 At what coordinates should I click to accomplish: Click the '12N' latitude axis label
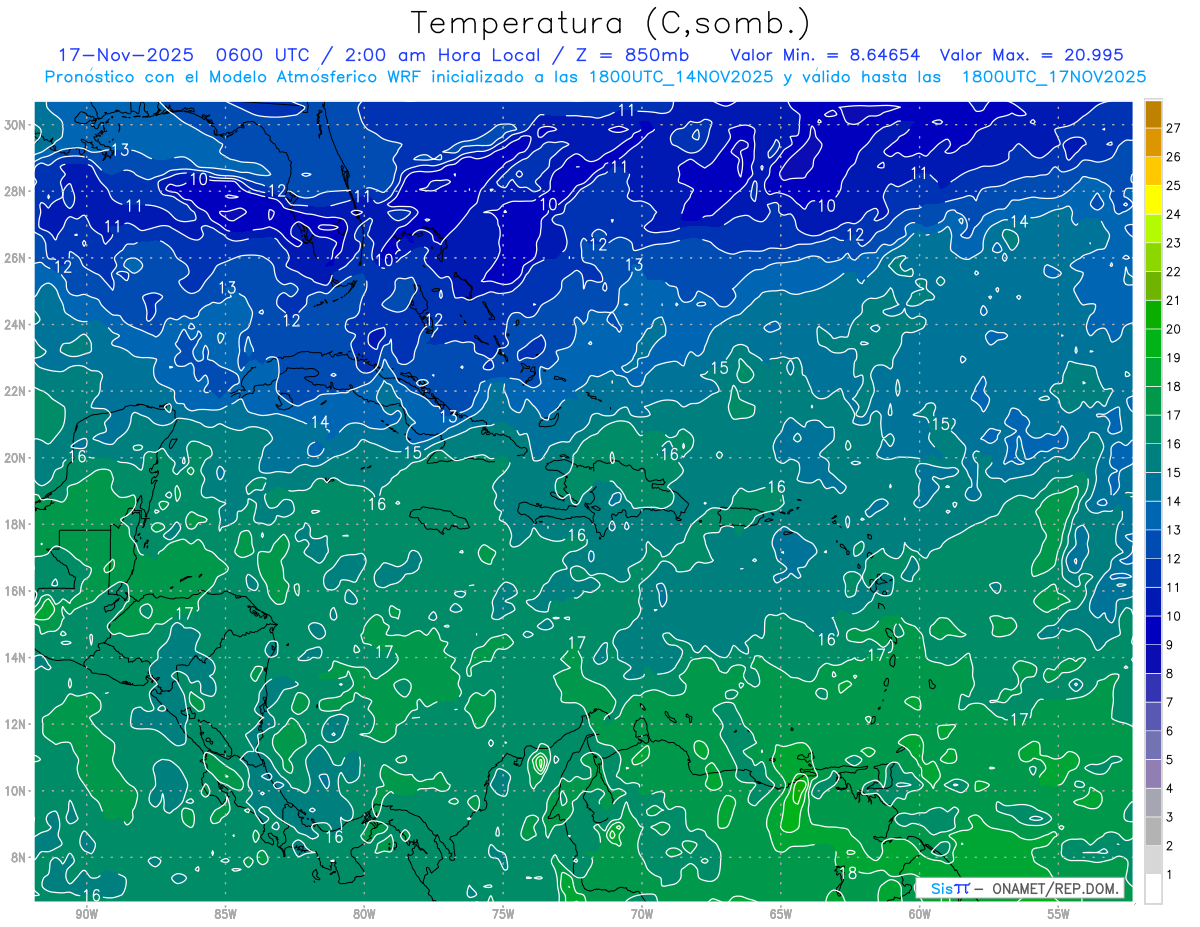pyautogui.click(x=16, y=724)
